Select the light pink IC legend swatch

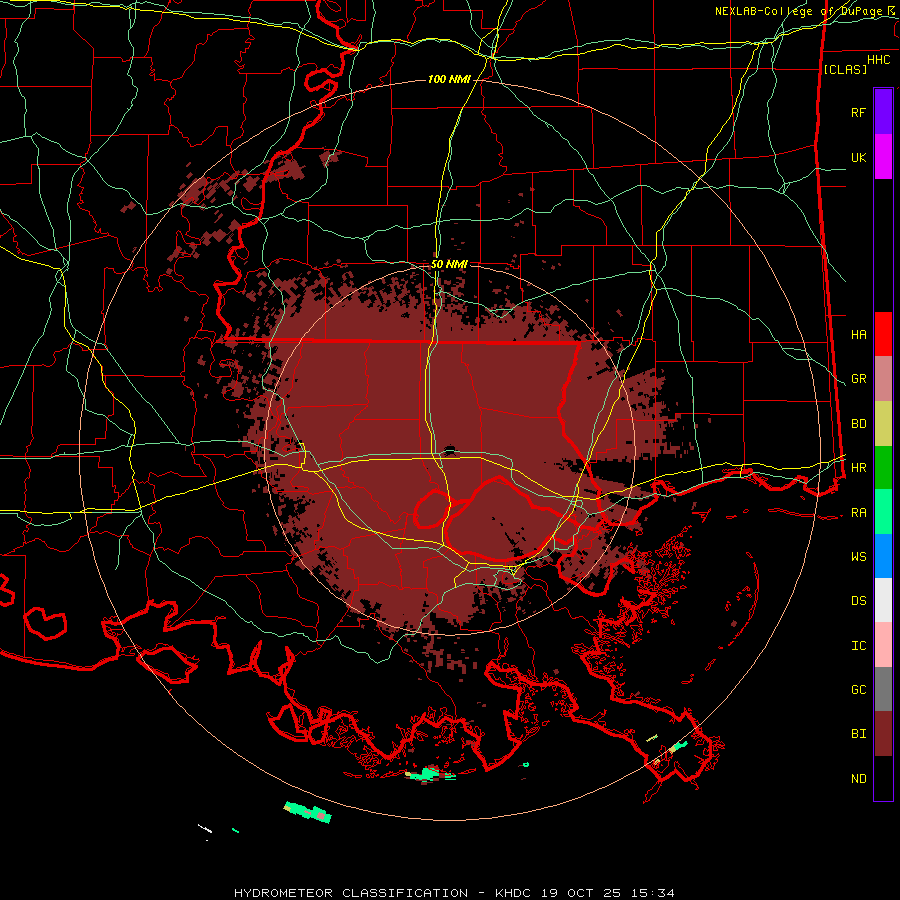(x=883, y=645)
